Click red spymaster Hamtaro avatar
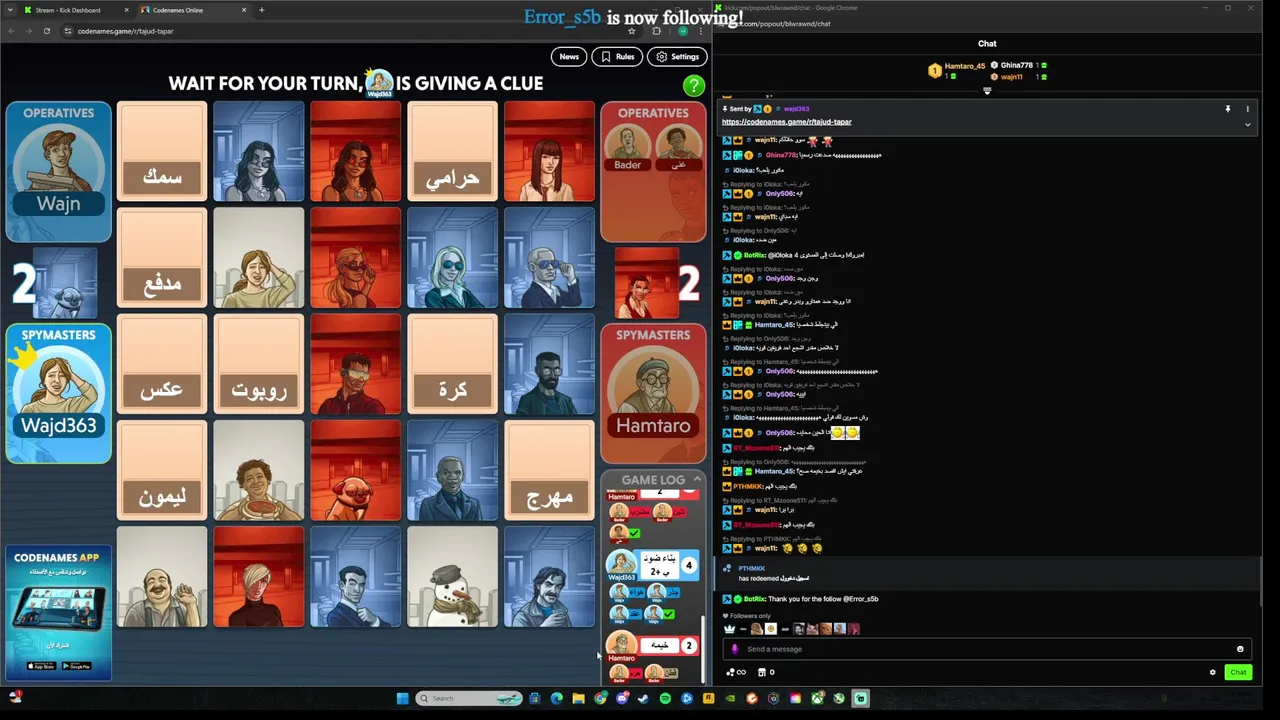Screen dimensions: 1280x720 (653, 380)
